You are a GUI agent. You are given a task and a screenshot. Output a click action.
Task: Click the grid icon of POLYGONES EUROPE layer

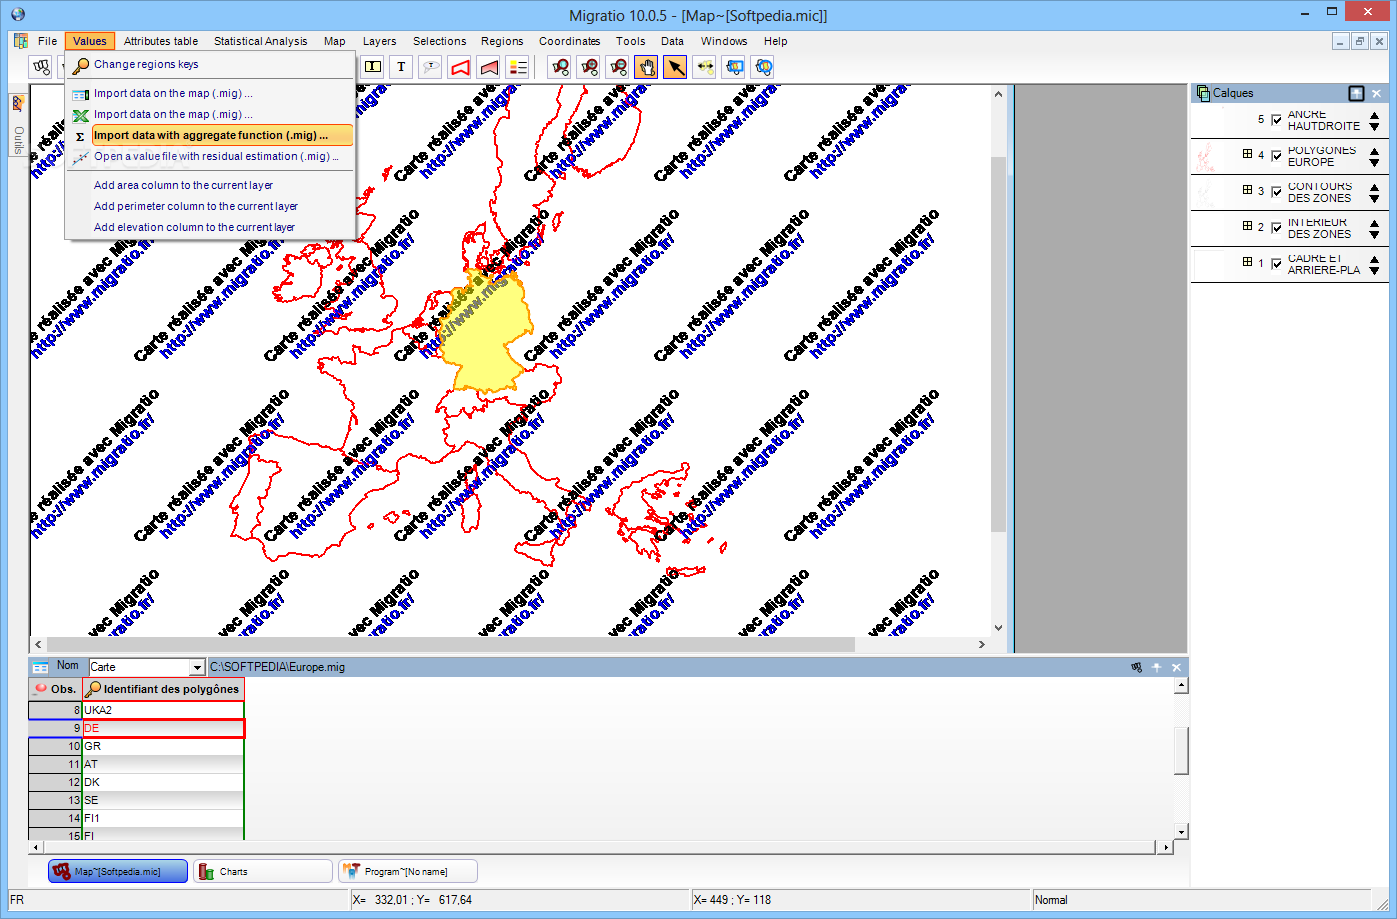point(1247,154)
